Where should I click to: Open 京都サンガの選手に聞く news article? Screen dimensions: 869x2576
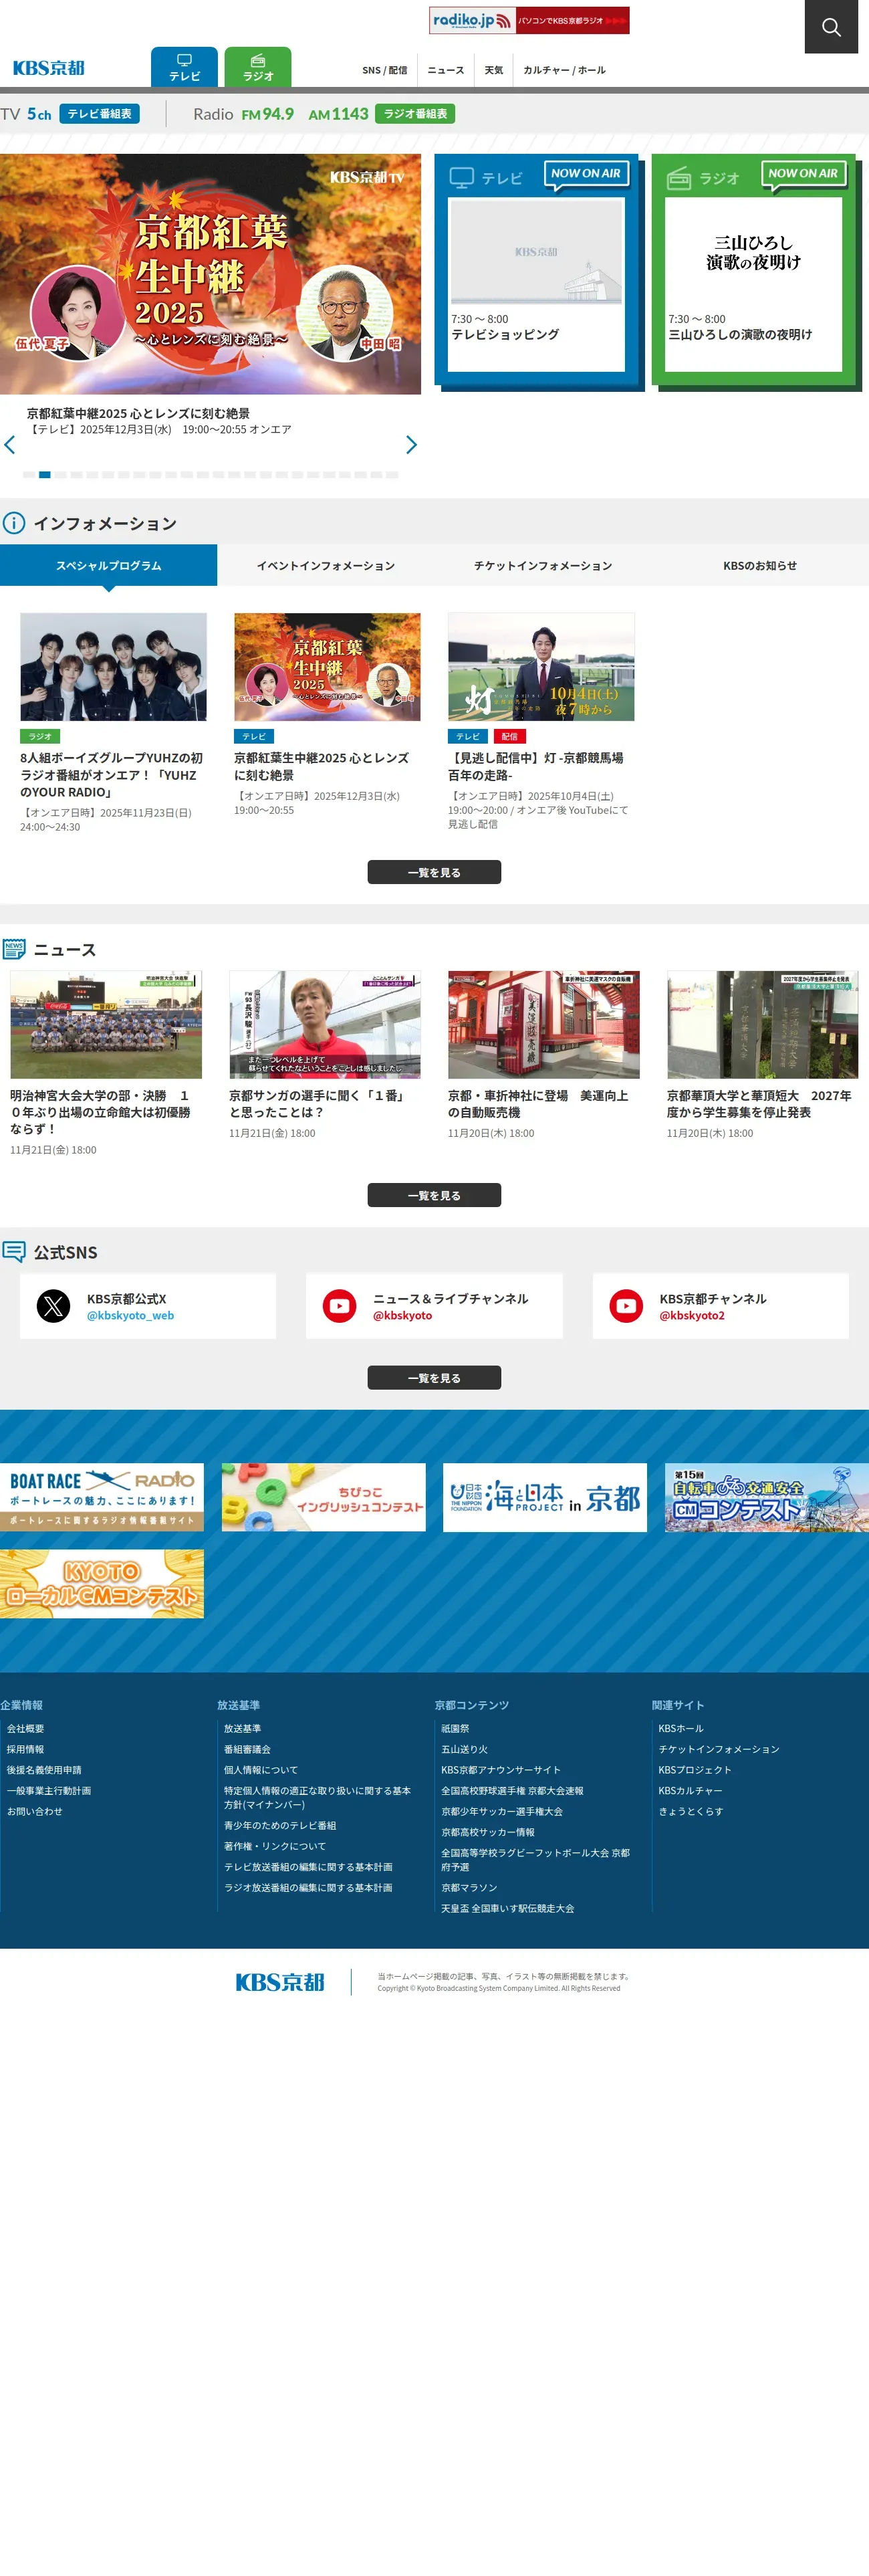(324, 1055)
